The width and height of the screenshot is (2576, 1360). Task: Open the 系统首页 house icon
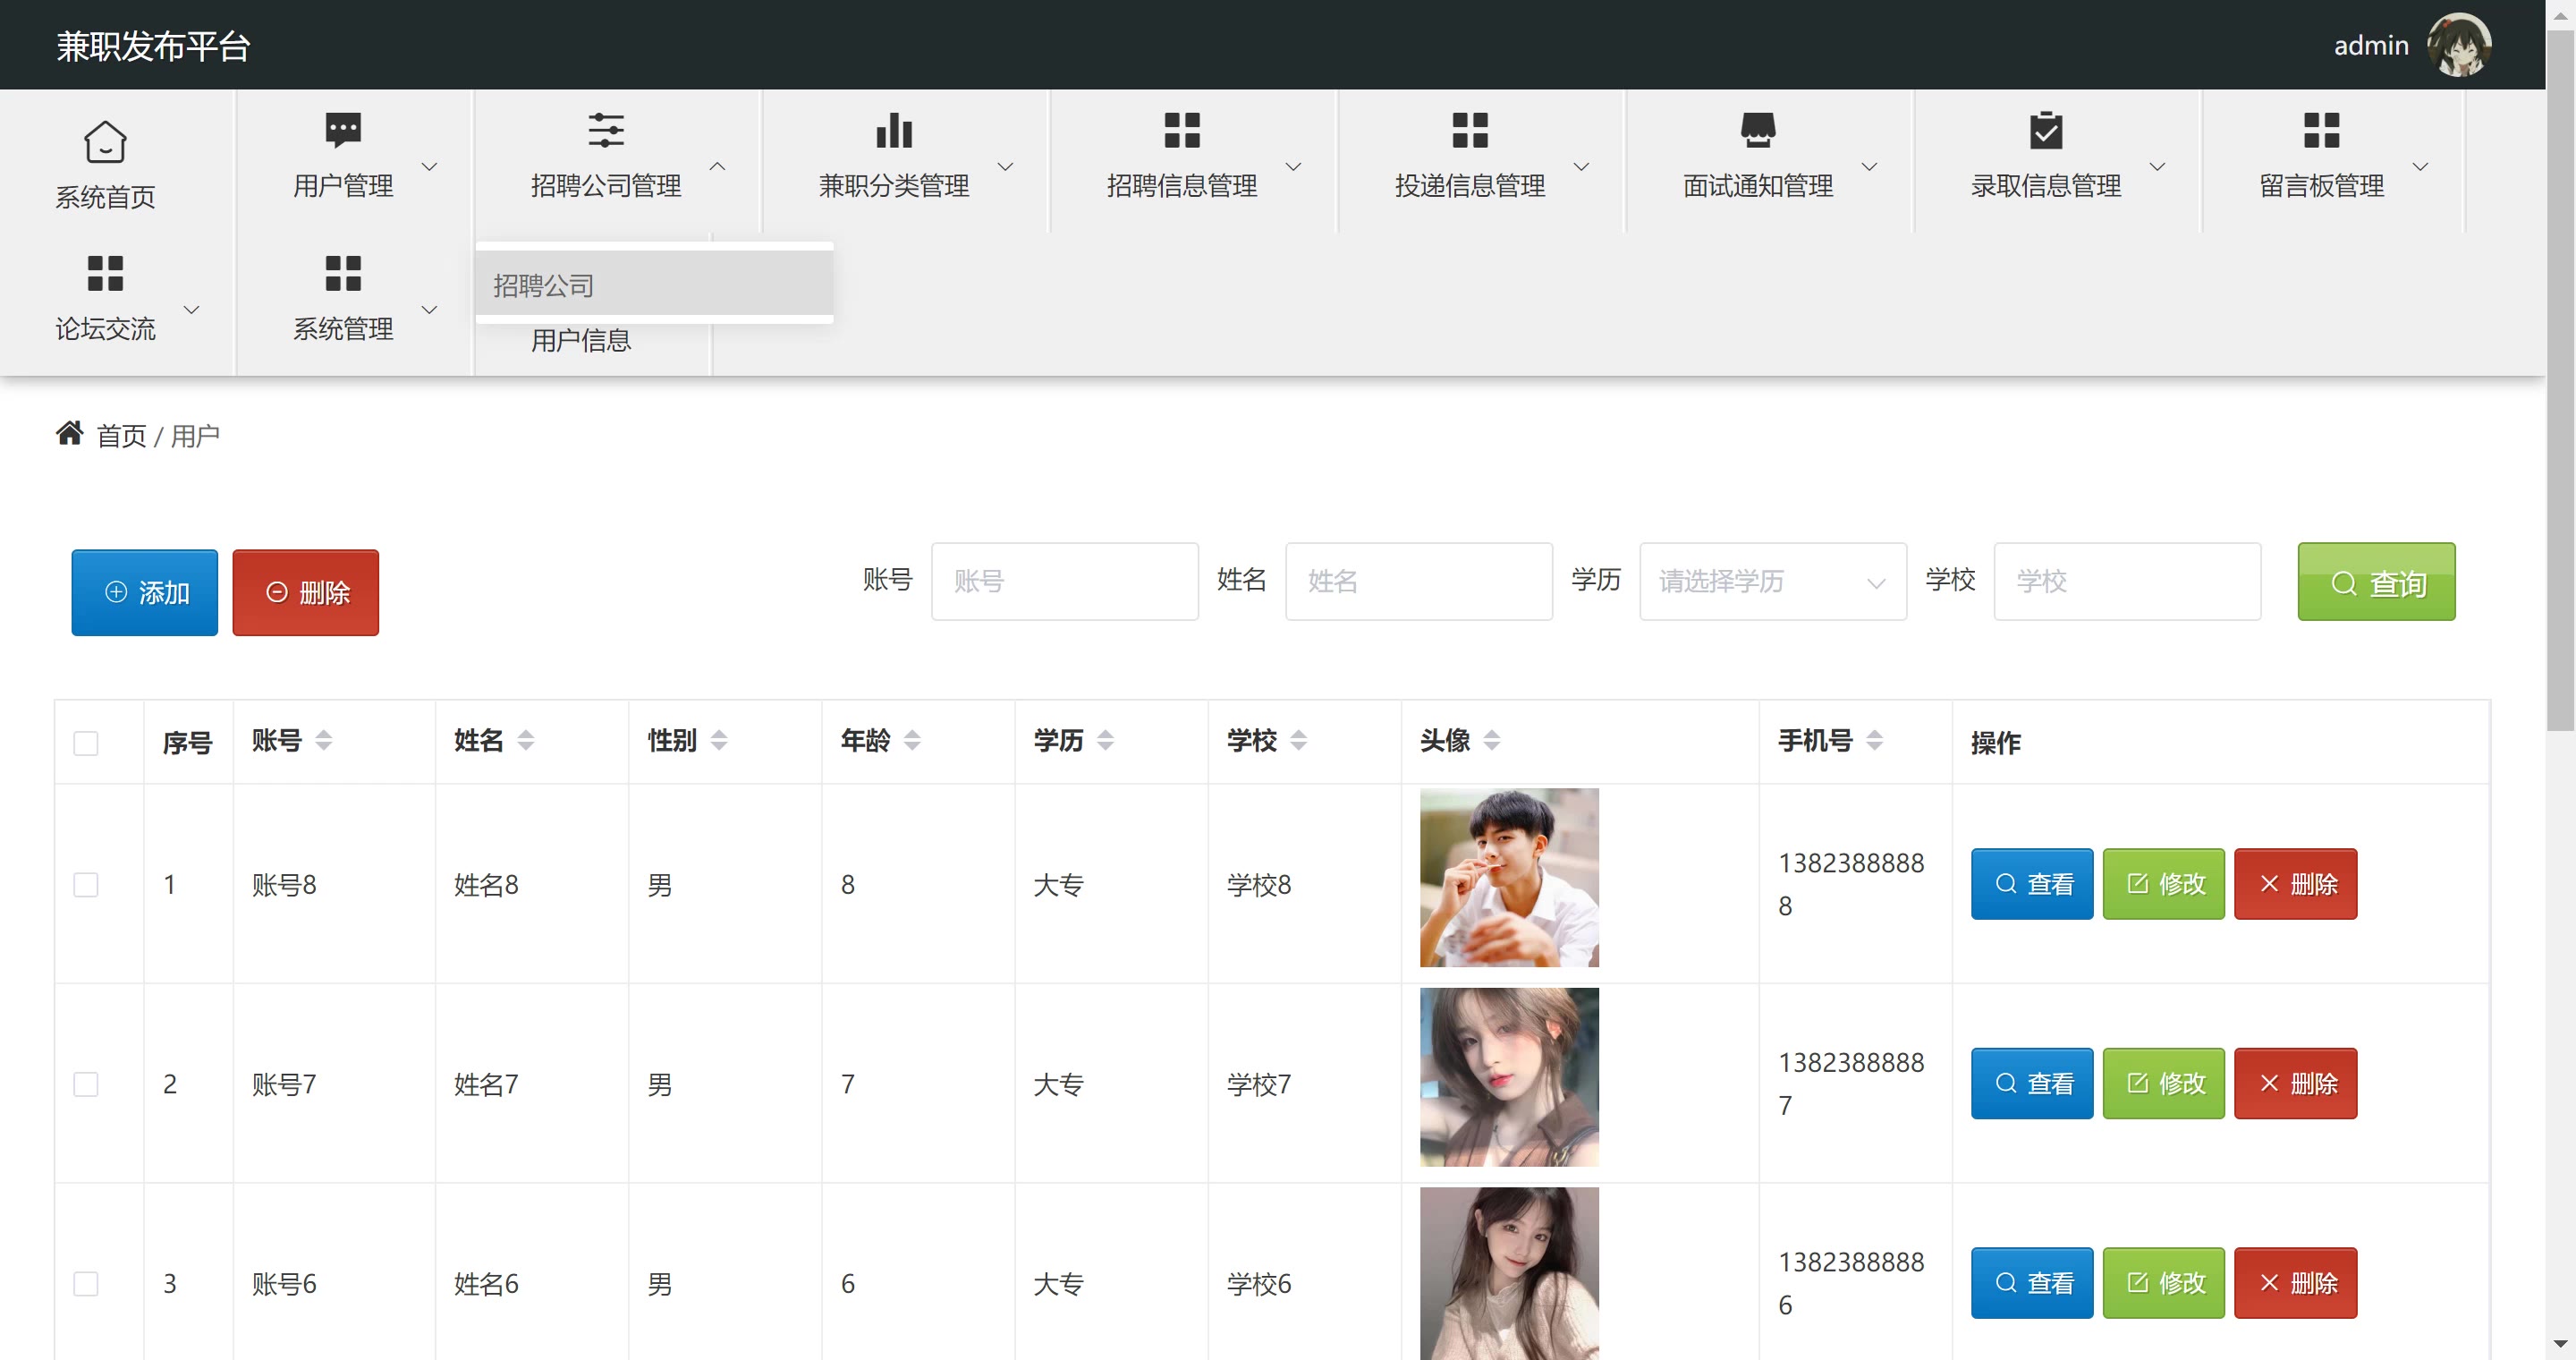click(x=105, y=142)
